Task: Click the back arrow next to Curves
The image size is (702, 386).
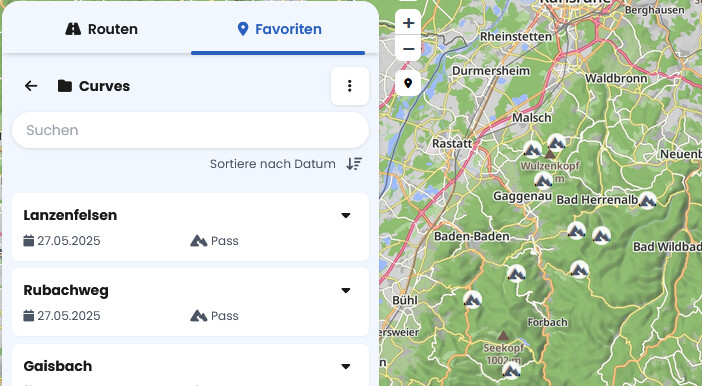Action: coord(31,86)
